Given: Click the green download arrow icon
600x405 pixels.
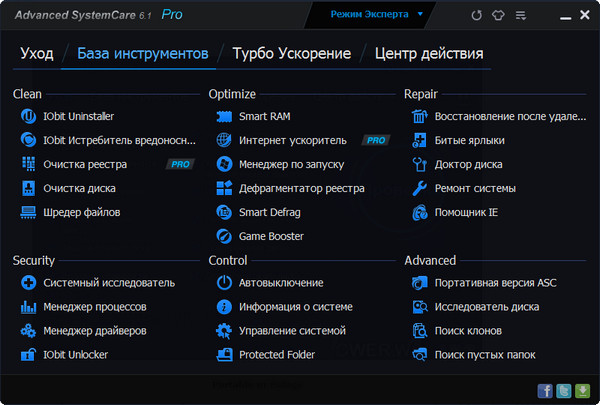Looking at the screenshot, I should 581,390.
